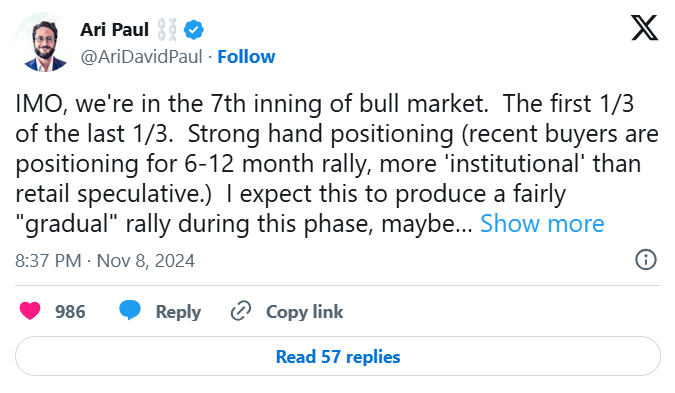The image size is (675, 393).
Task: Click the 986 likes count
Action: coord(70,312)
